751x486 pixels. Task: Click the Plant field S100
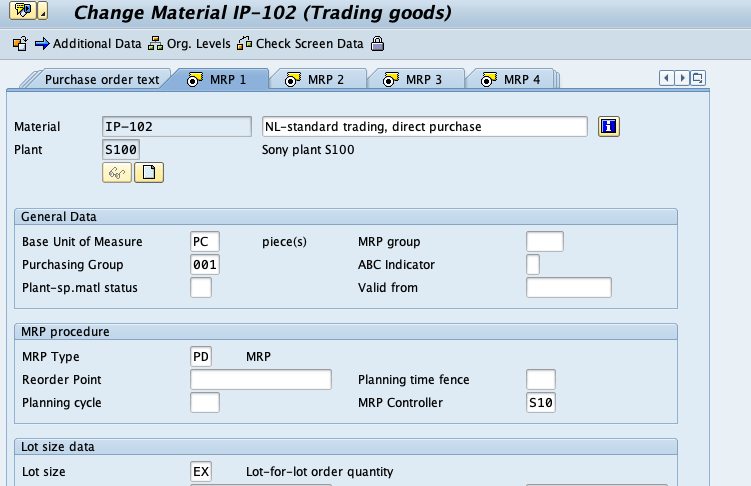121,149
